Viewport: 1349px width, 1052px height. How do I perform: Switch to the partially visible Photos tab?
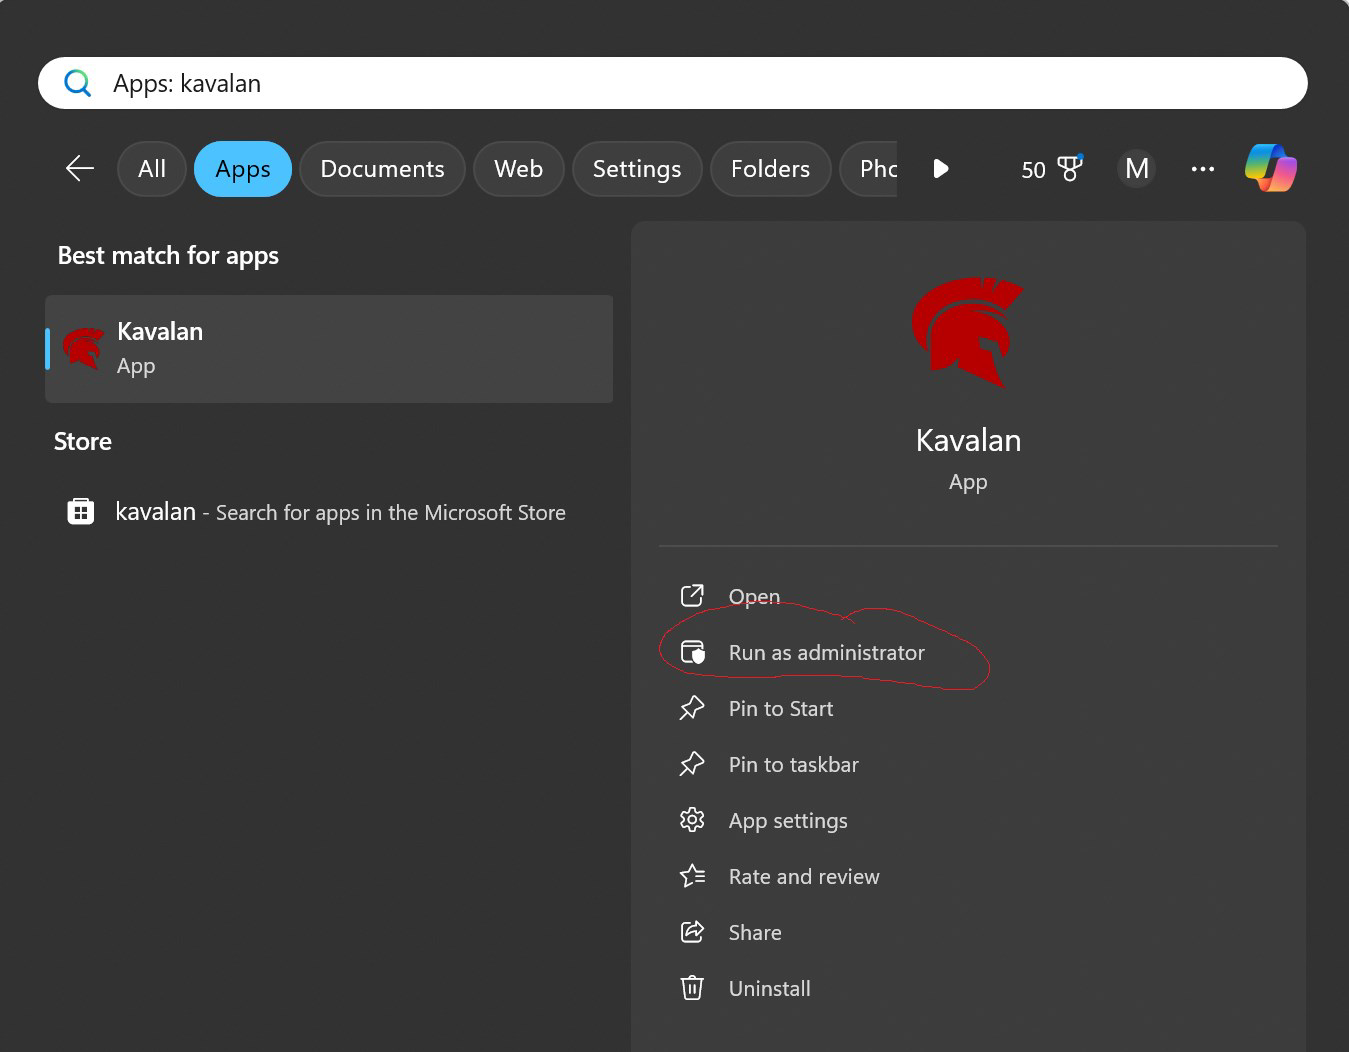pos(869,169)
